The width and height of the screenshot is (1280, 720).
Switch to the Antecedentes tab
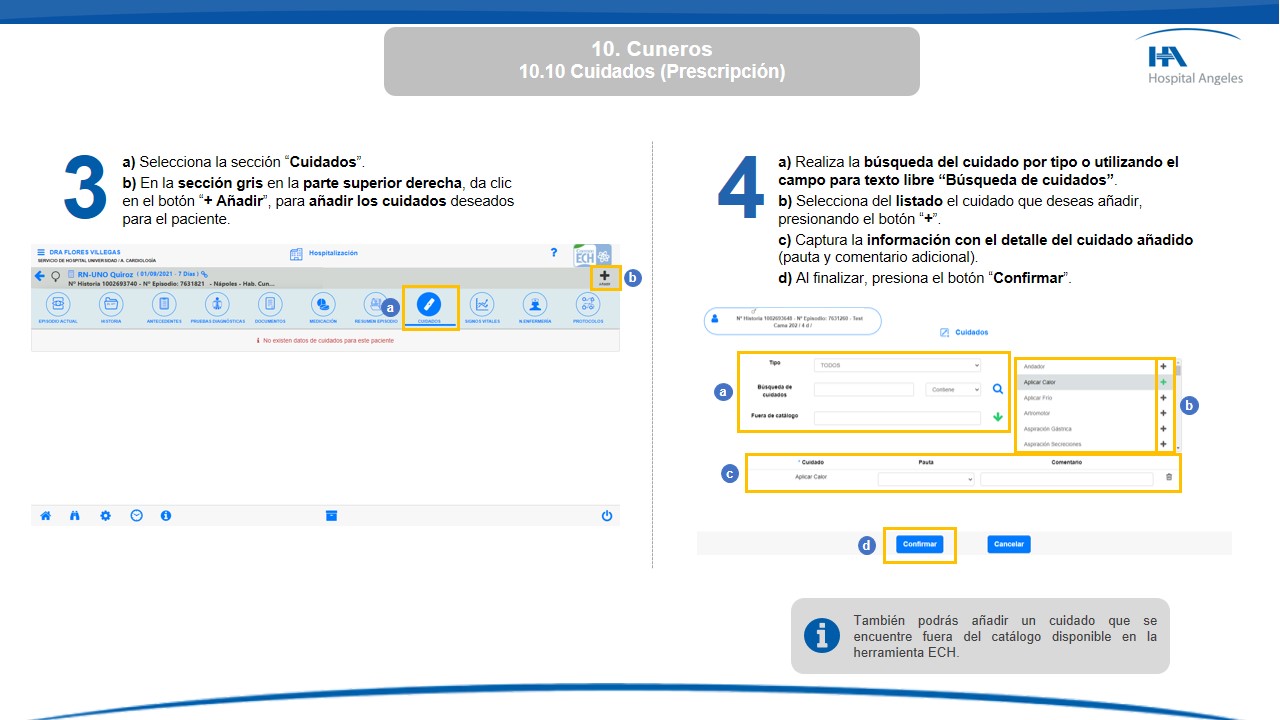click(x=164, y=305)
